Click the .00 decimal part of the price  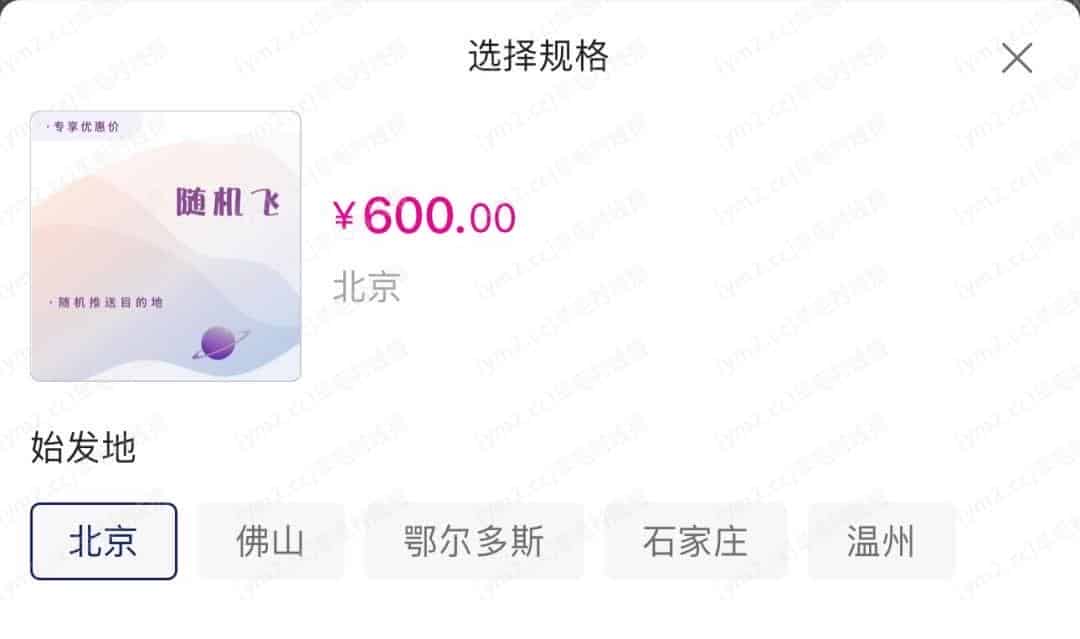coord(487,218)
